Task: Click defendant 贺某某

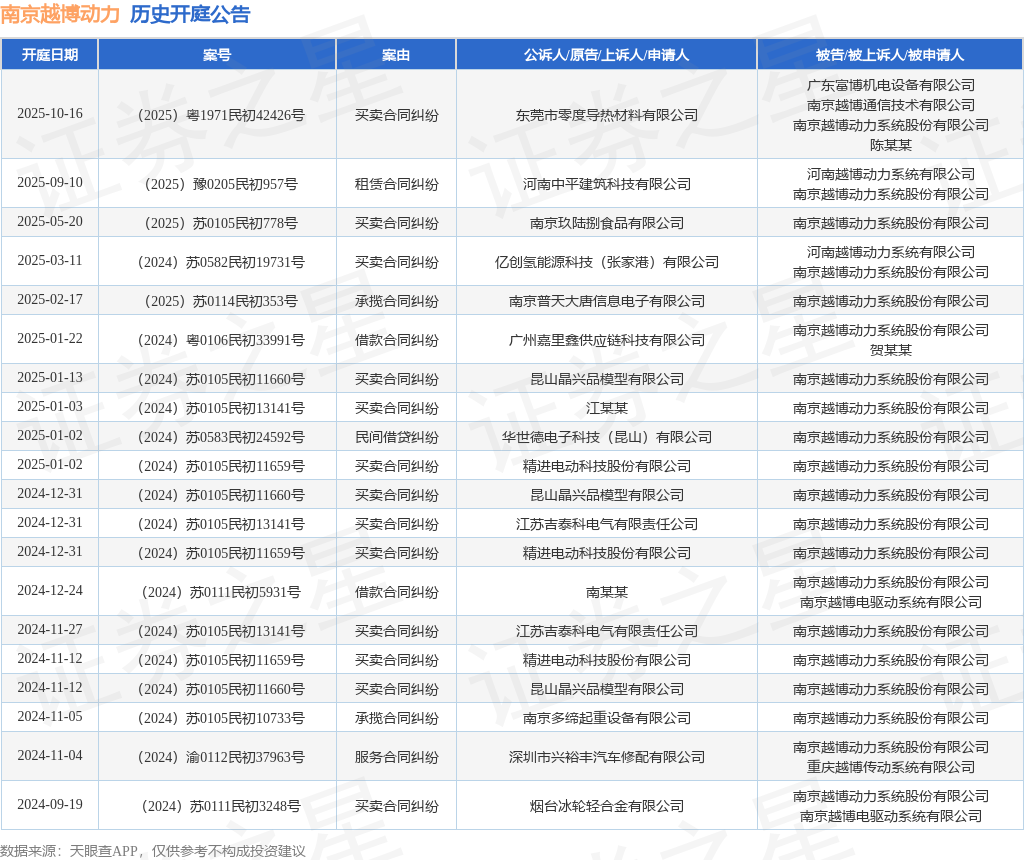Action: click(890, 350)
